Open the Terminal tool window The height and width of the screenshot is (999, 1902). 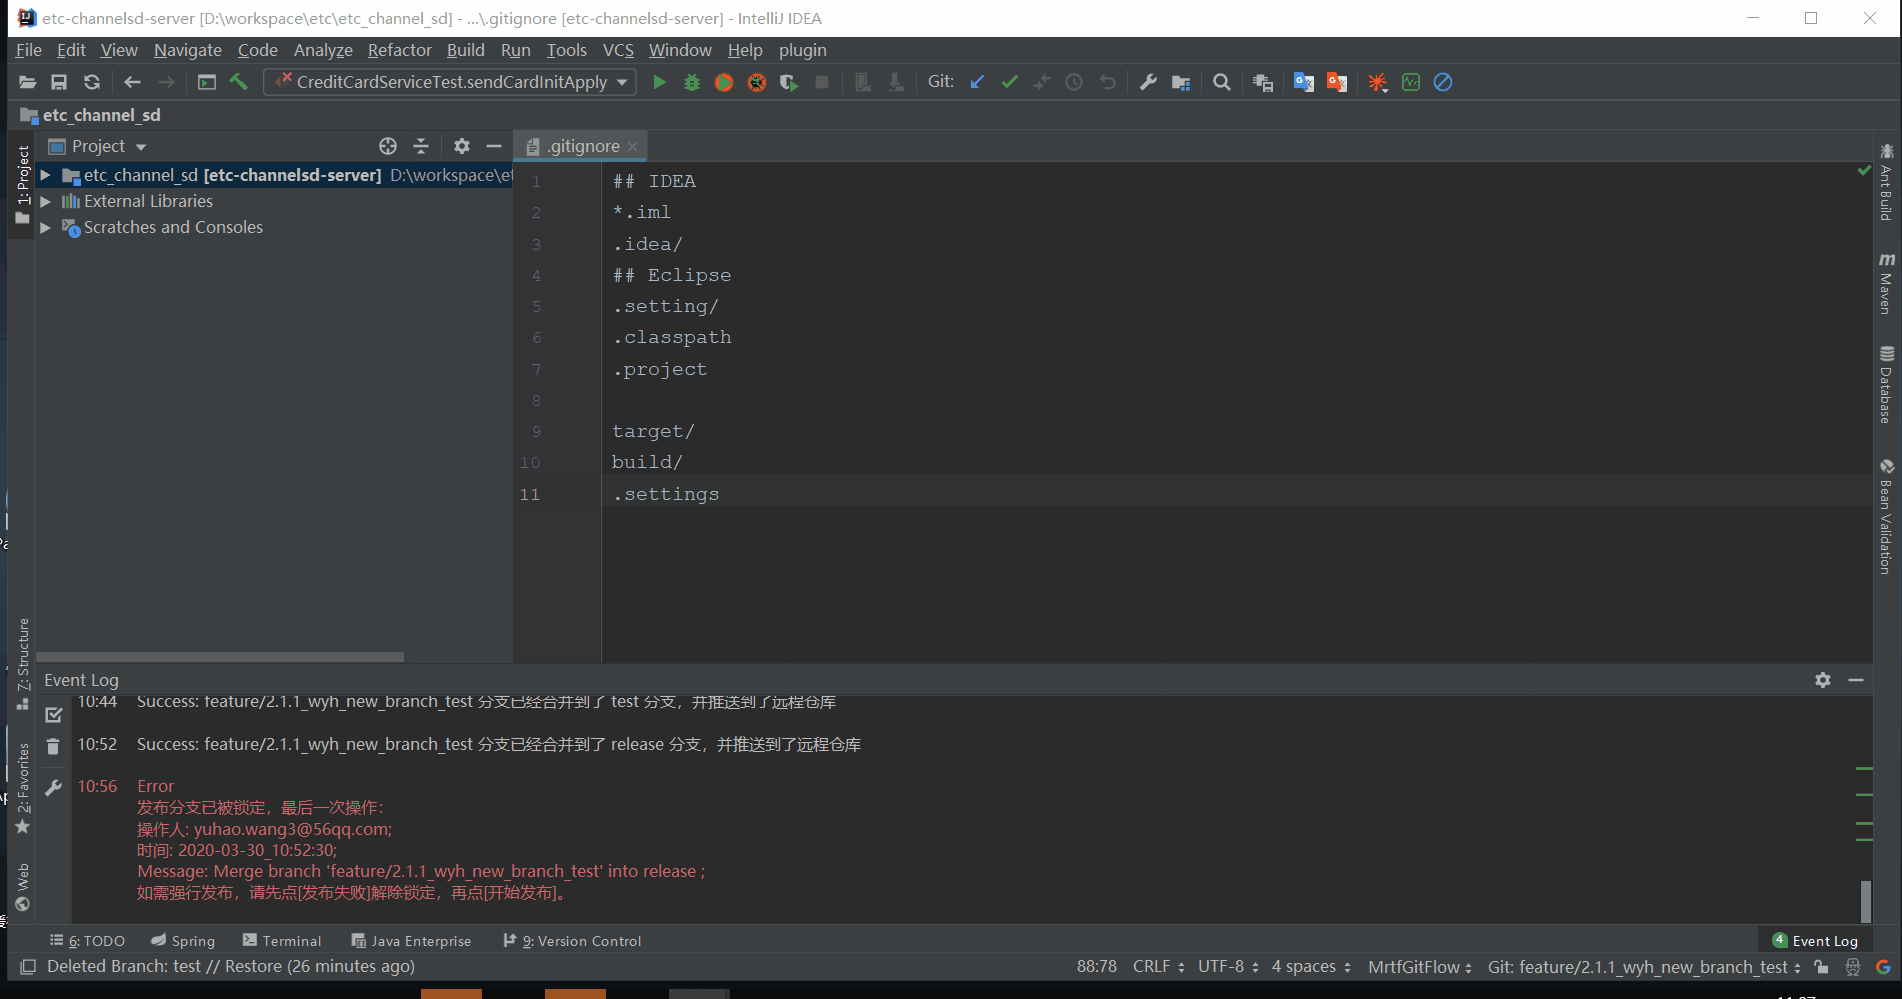(282, 941)
